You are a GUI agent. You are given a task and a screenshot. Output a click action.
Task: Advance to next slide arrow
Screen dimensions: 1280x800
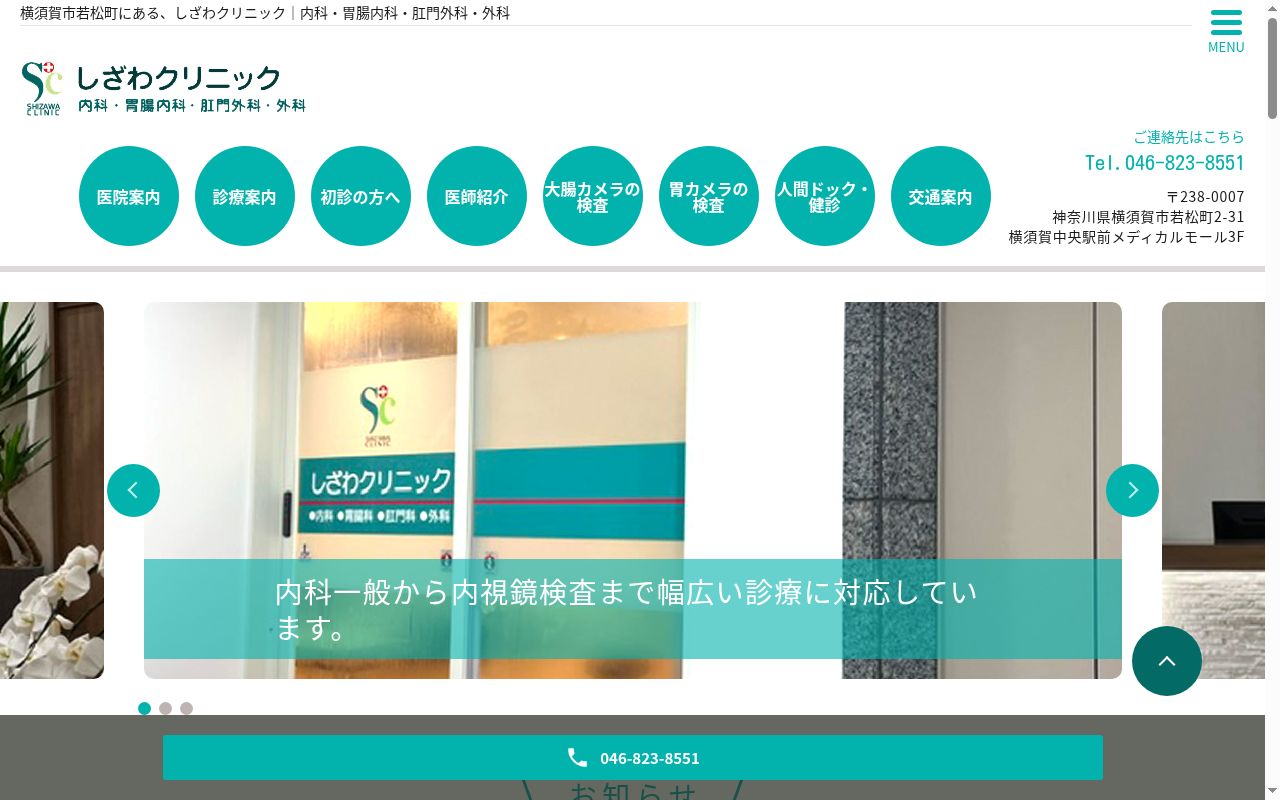point(1132,490)
